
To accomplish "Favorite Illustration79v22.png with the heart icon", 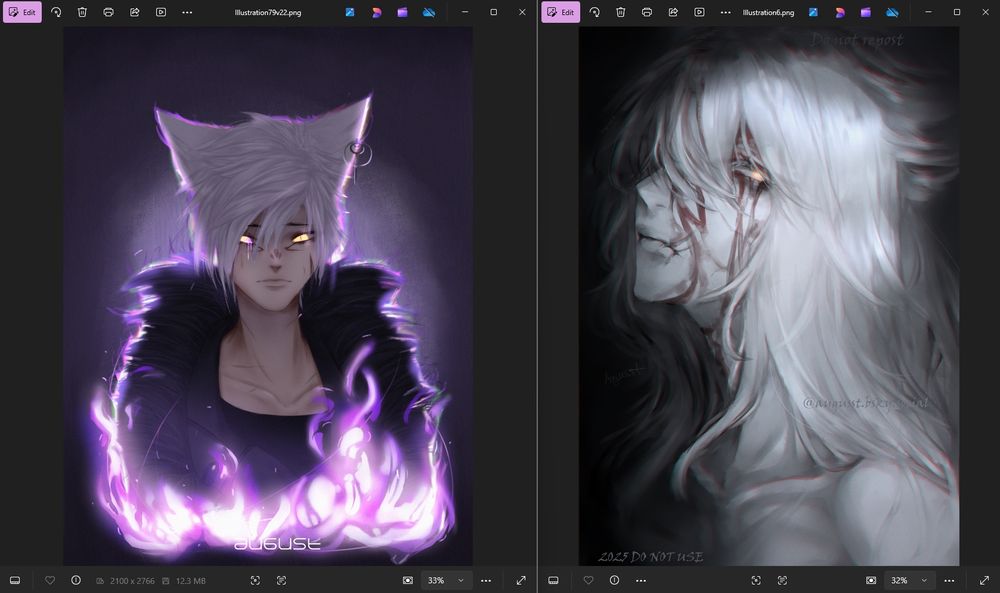I will point(50,580).
